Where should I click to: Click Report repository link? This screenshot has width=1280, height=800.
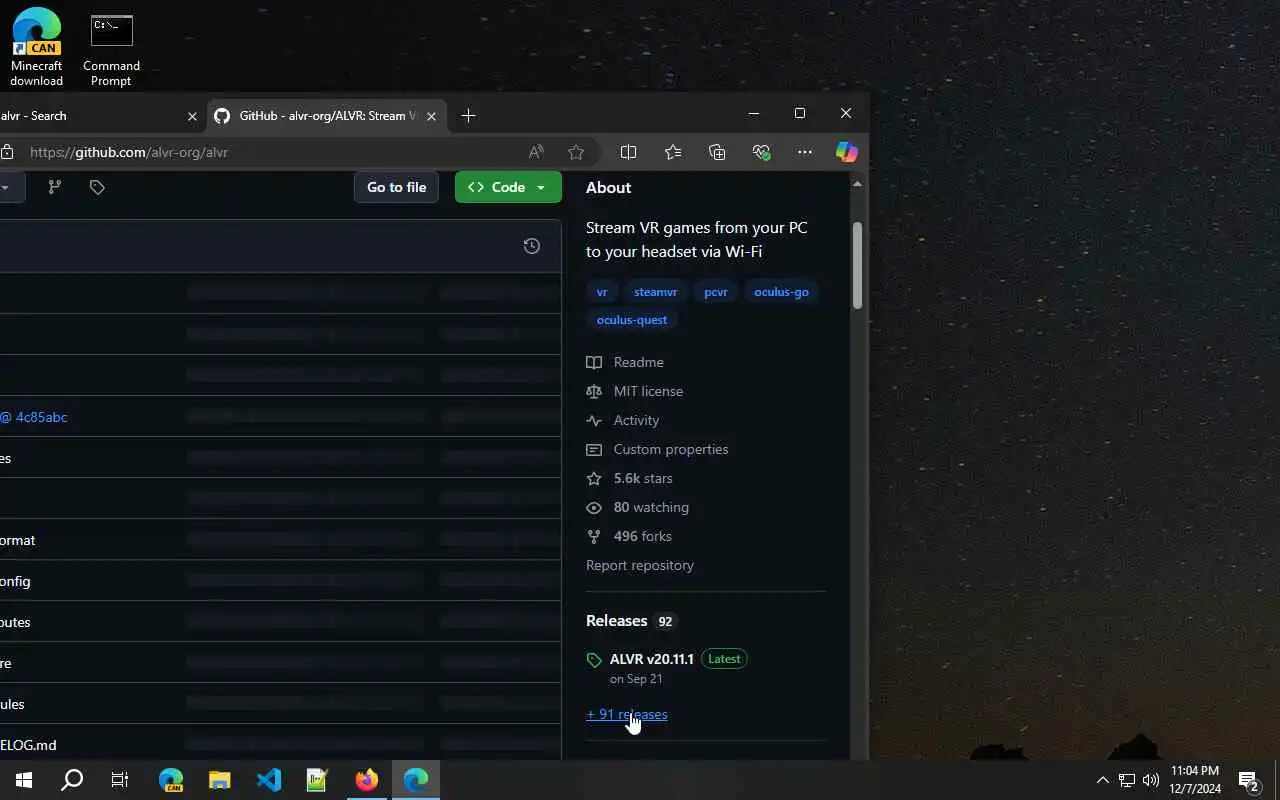640,565
